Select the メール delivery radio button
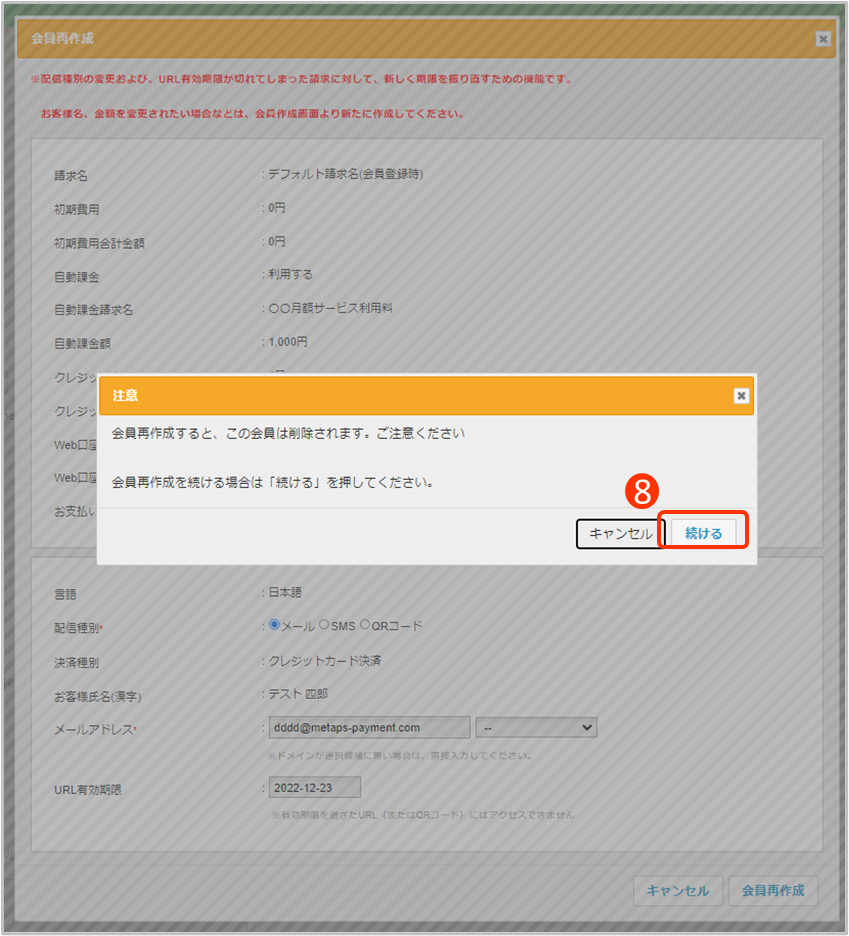849x936 pixels. (x=274, y=625)
